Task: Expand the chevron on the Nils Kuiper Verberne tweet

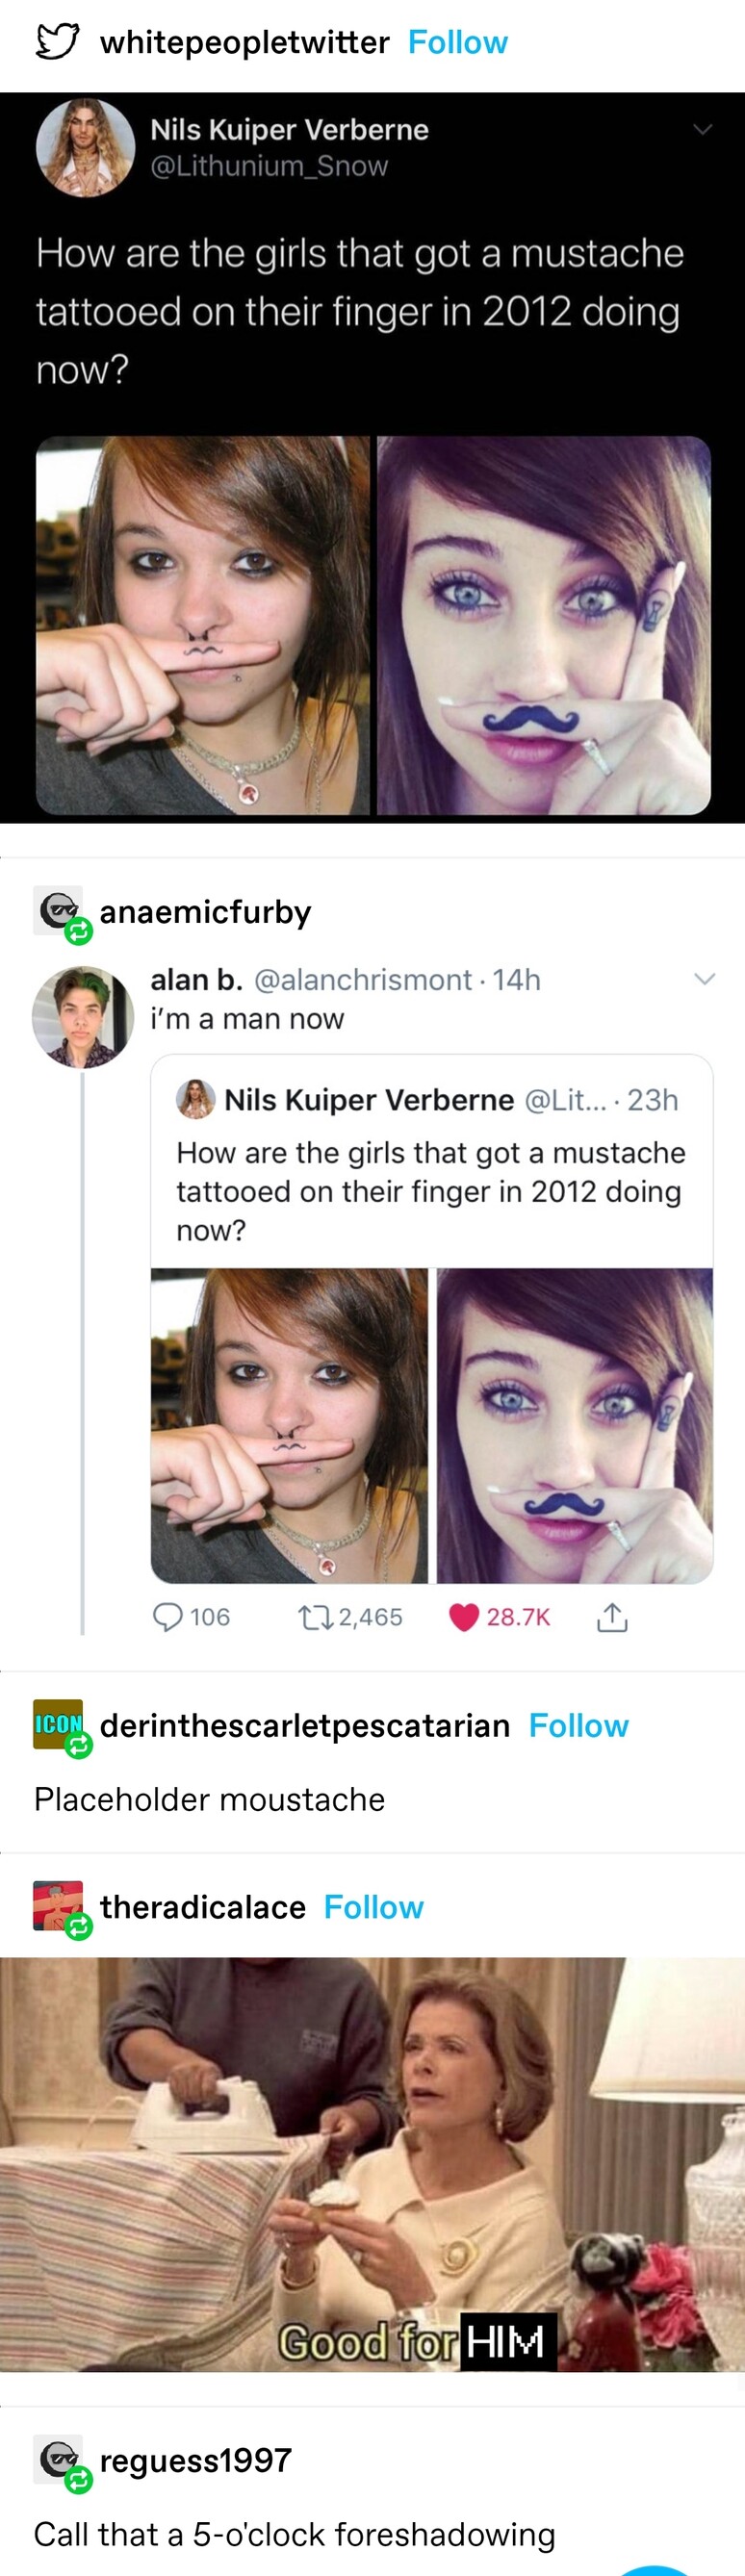Action: tap(703, 130)
